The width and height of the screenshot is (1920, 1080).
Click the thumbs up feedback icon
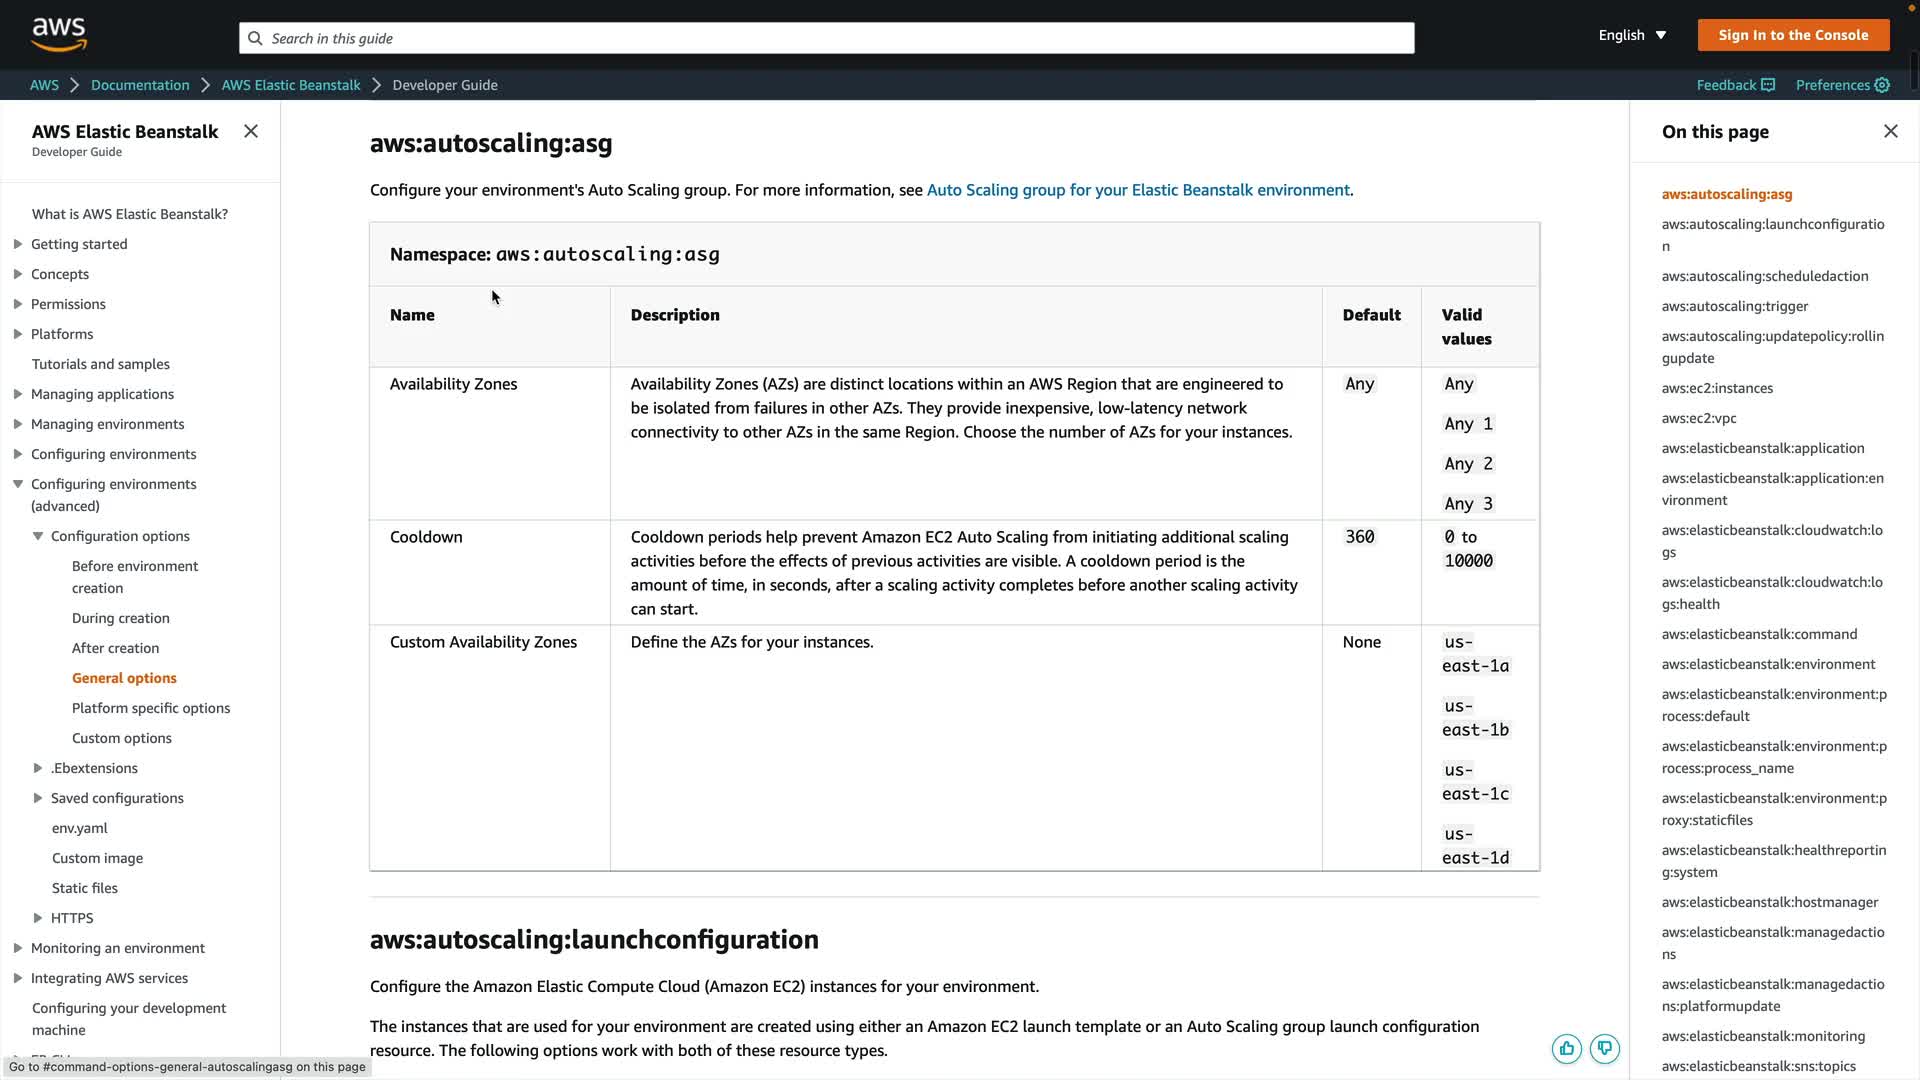[1566, 1048]
